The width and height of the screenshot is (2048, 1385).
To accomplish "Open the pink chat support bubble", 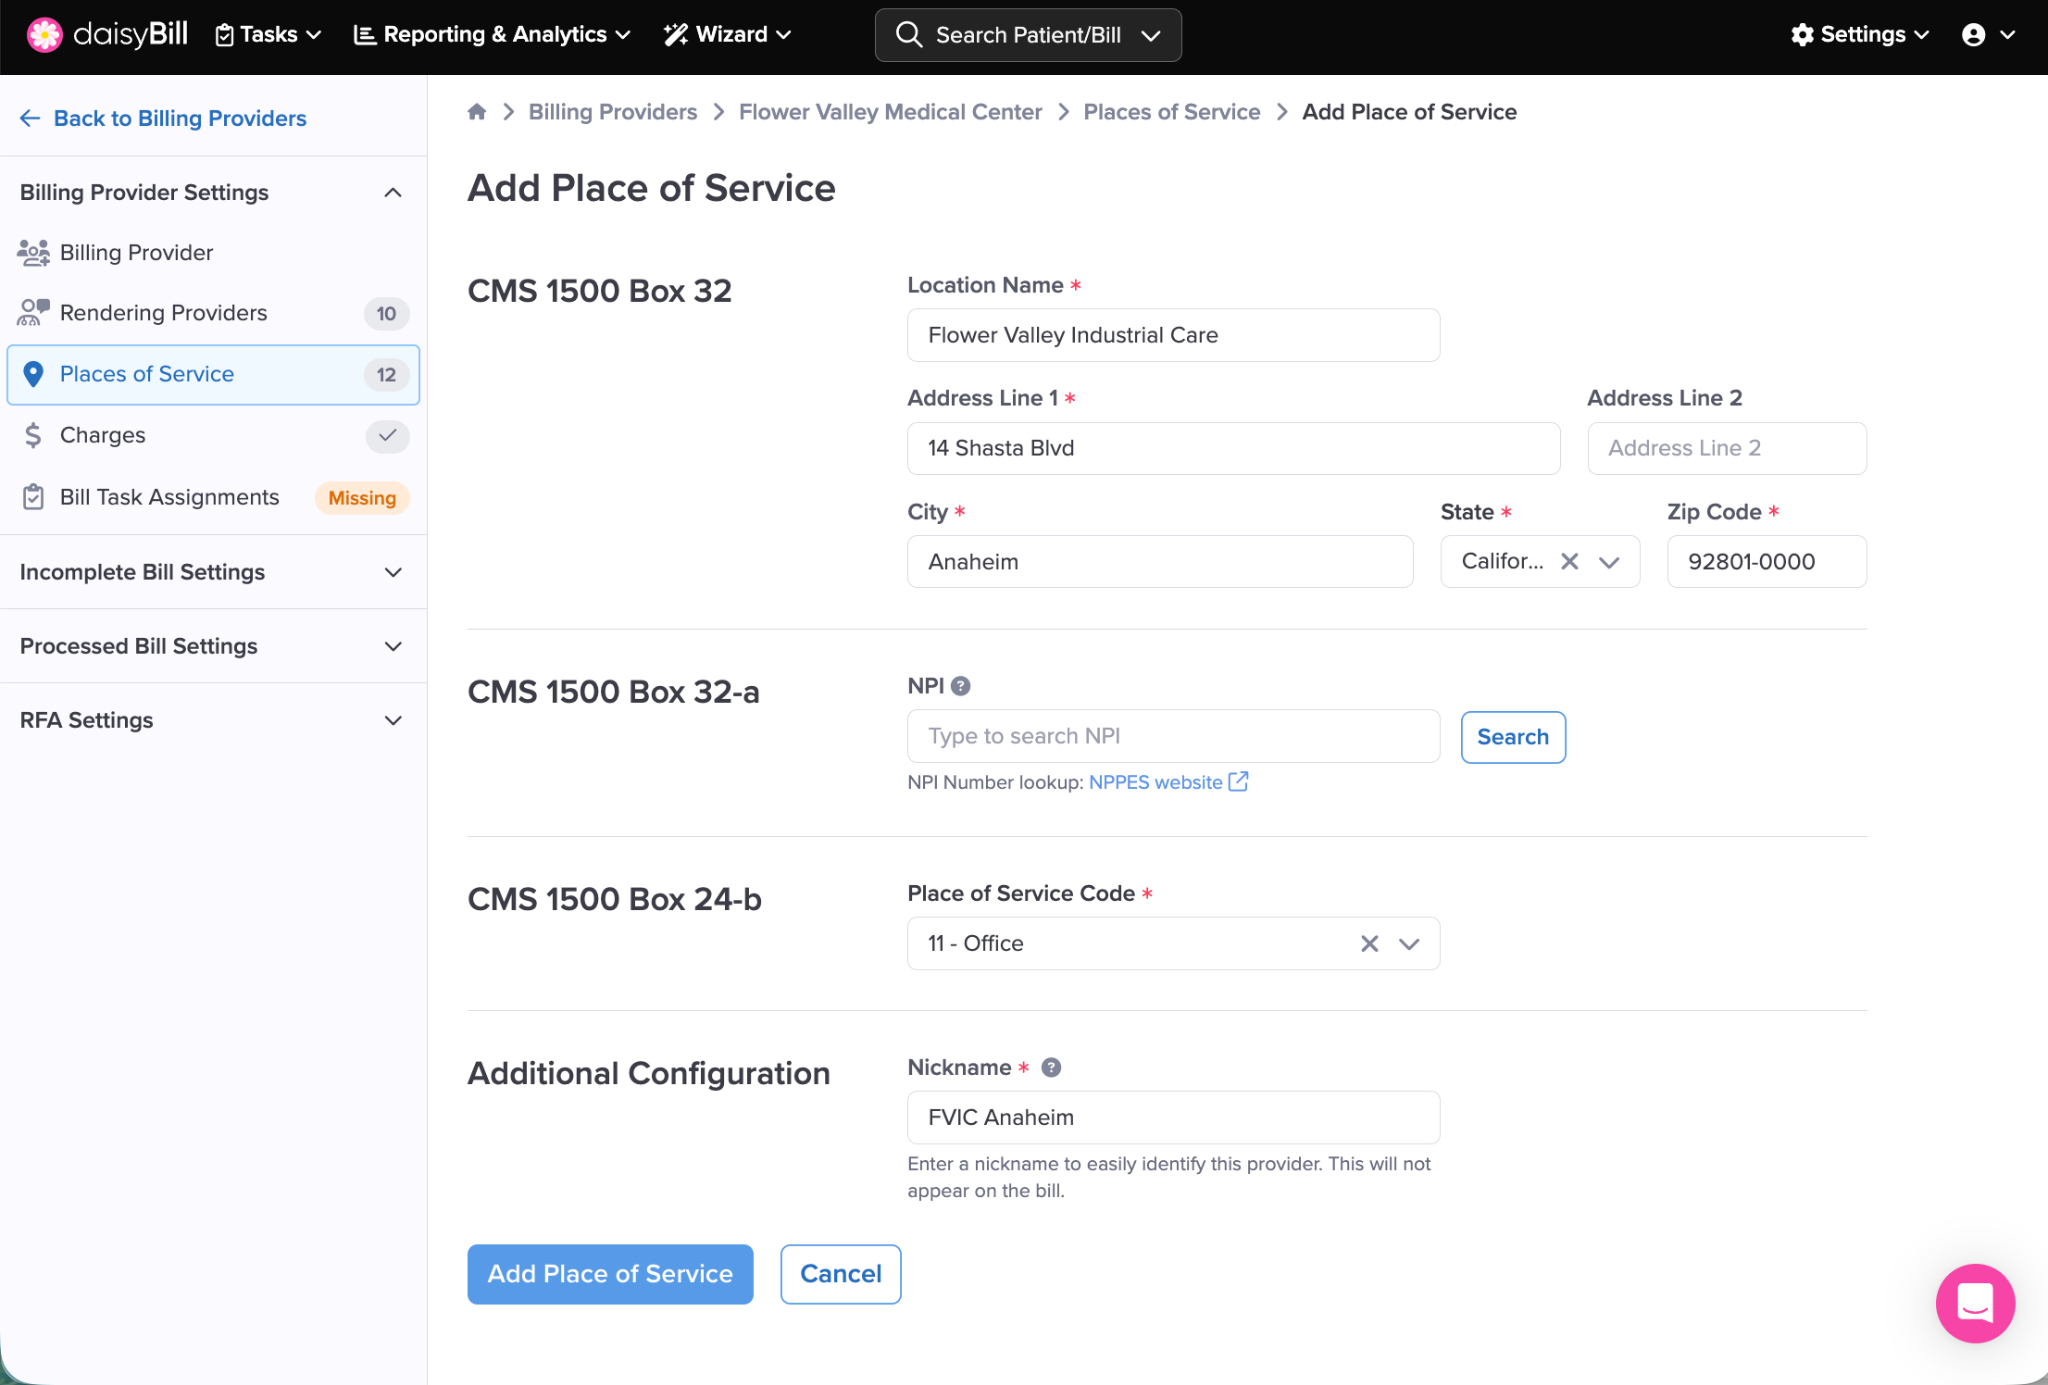I will (1974, 1303).
